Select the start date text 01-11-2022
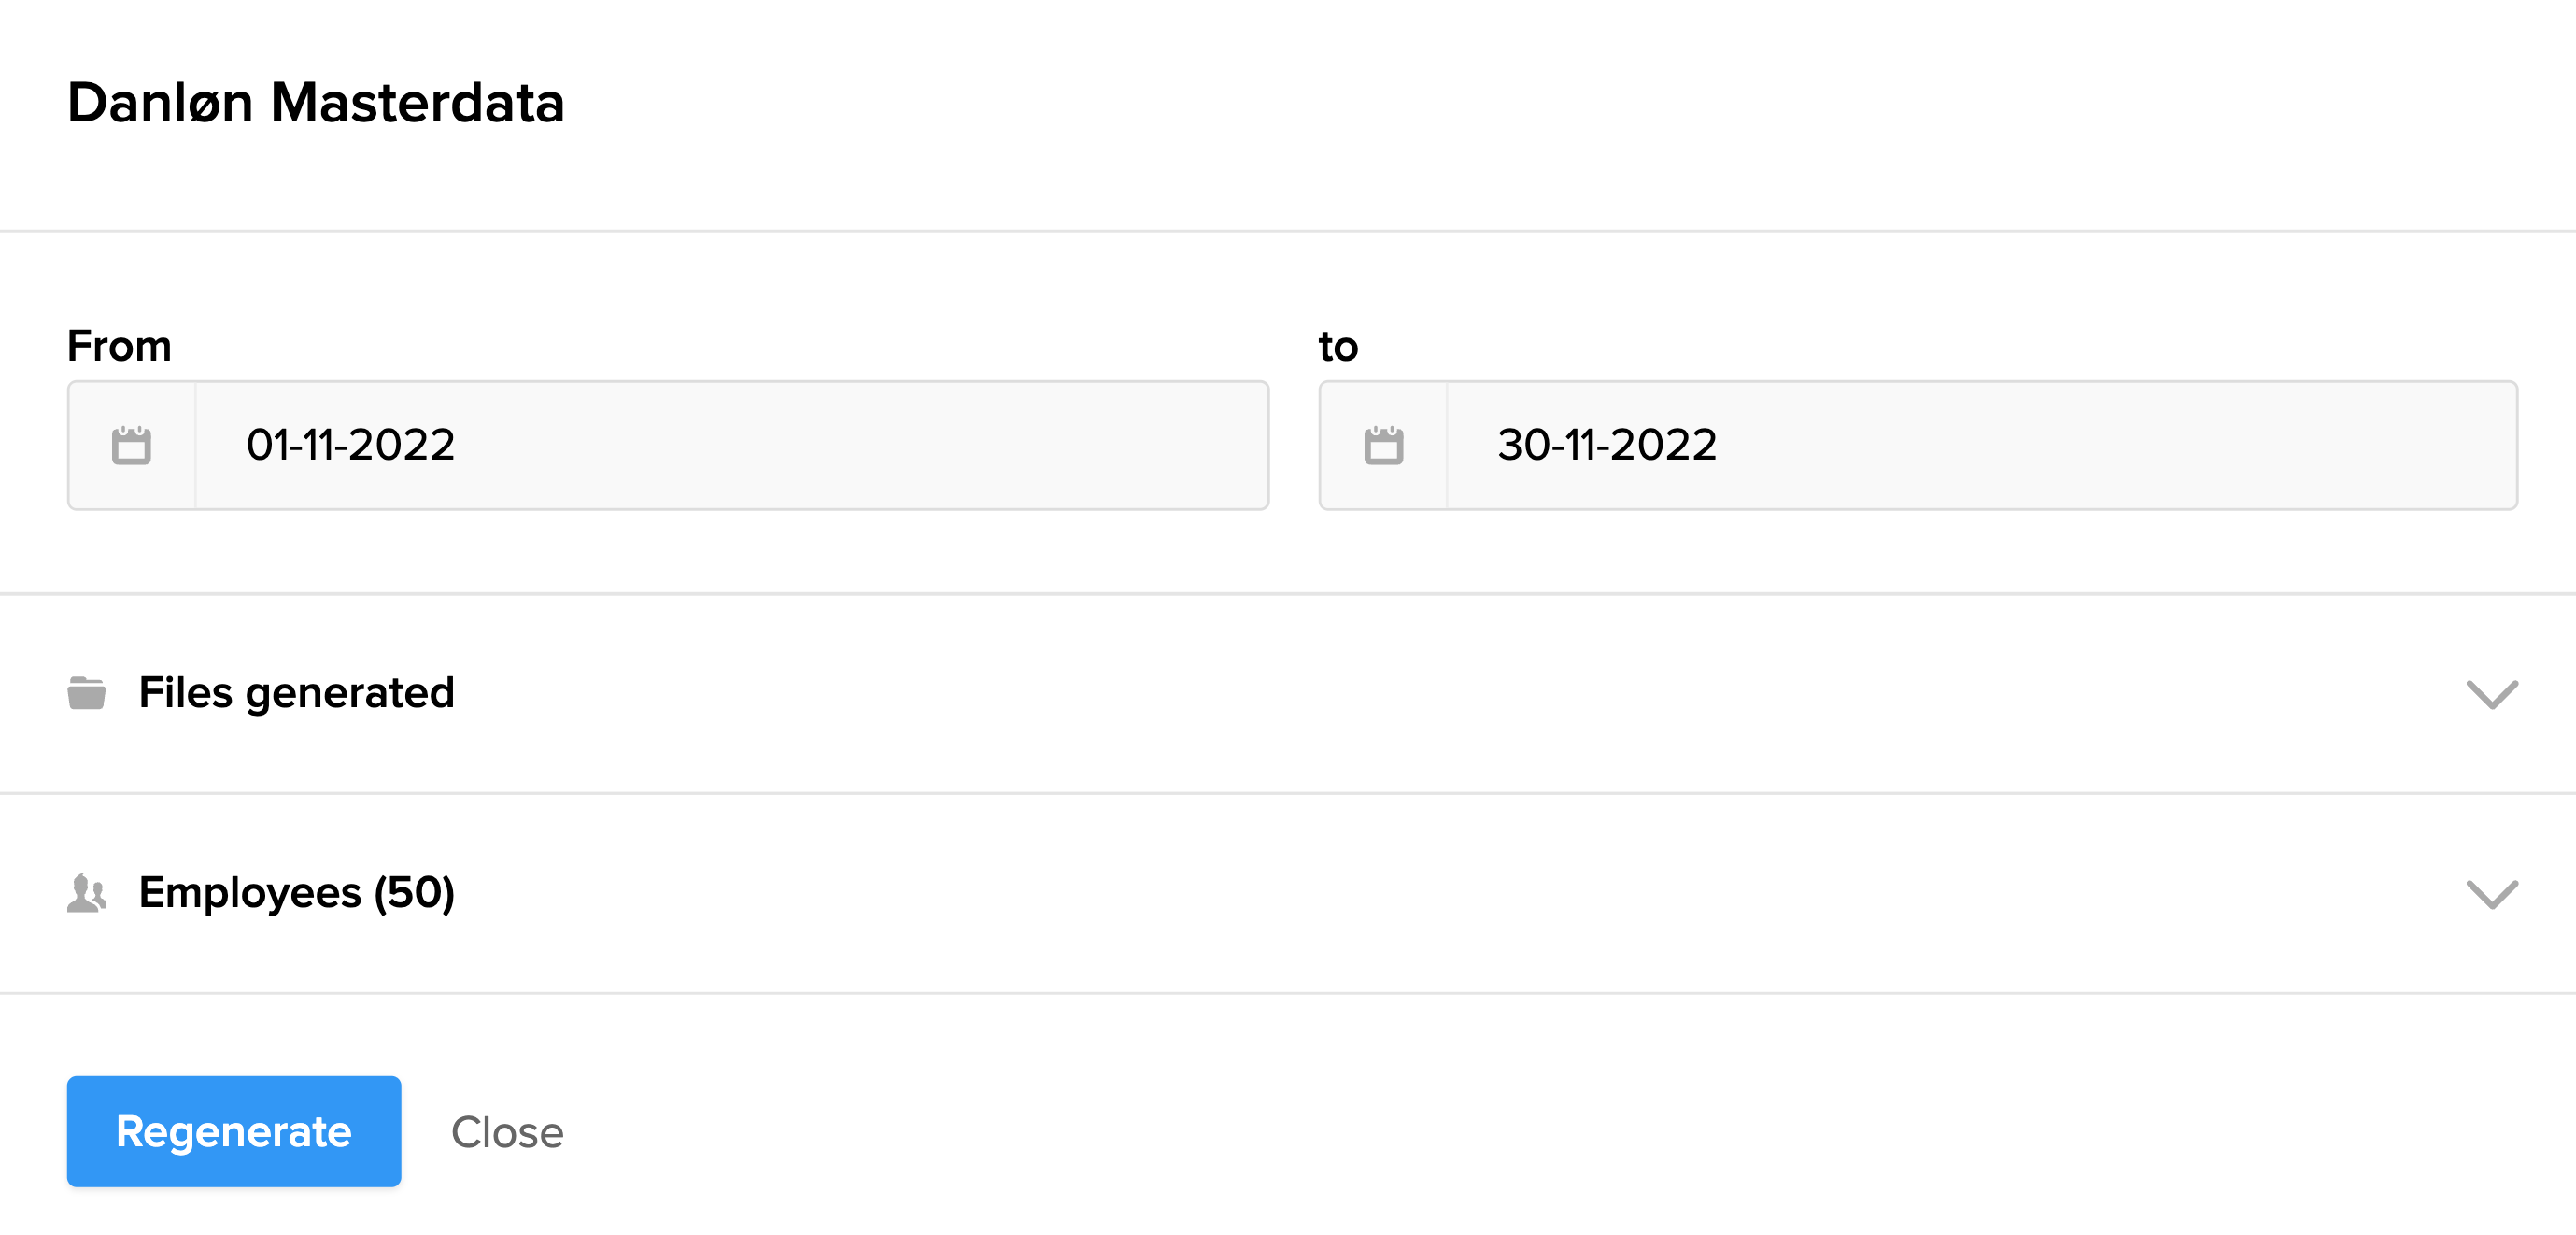Image resolution: width=2576 pixels, height=1235 pixels. tap(350, 445)
